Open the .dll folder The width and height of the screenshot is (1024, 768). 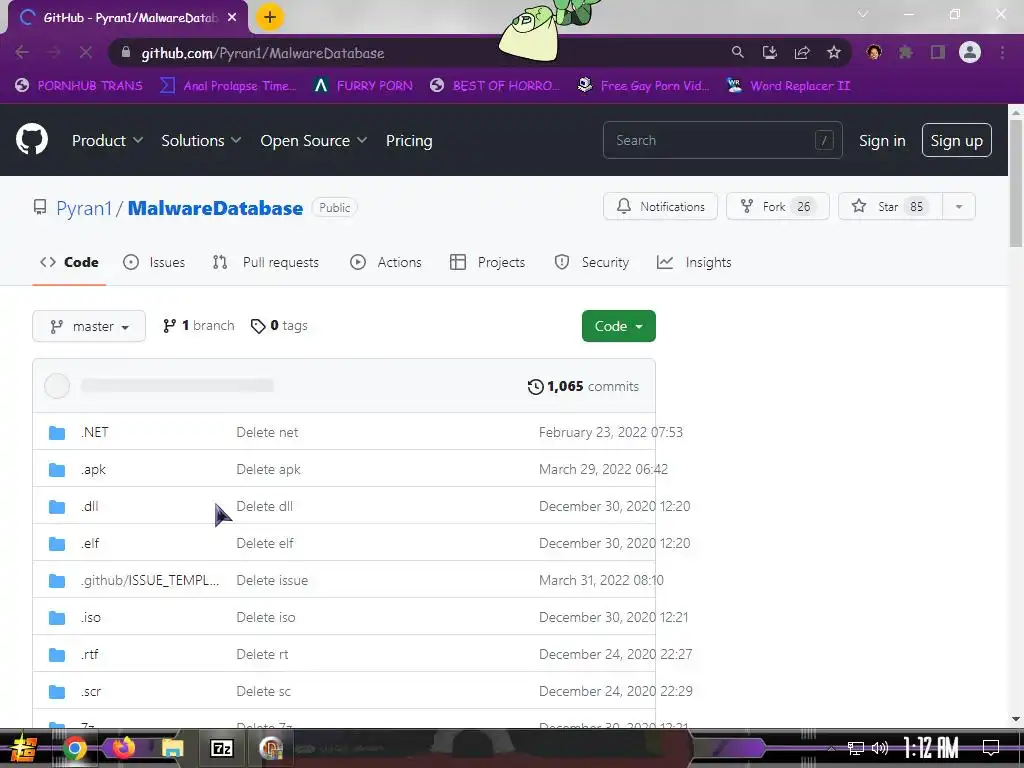pyautogui.click(x=89, y=506)
